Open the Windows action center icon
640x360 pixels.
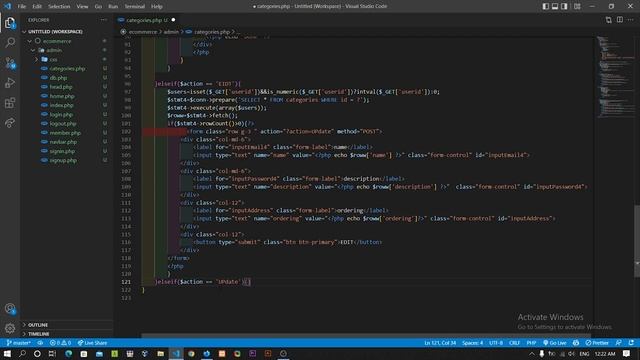[627, 353]
